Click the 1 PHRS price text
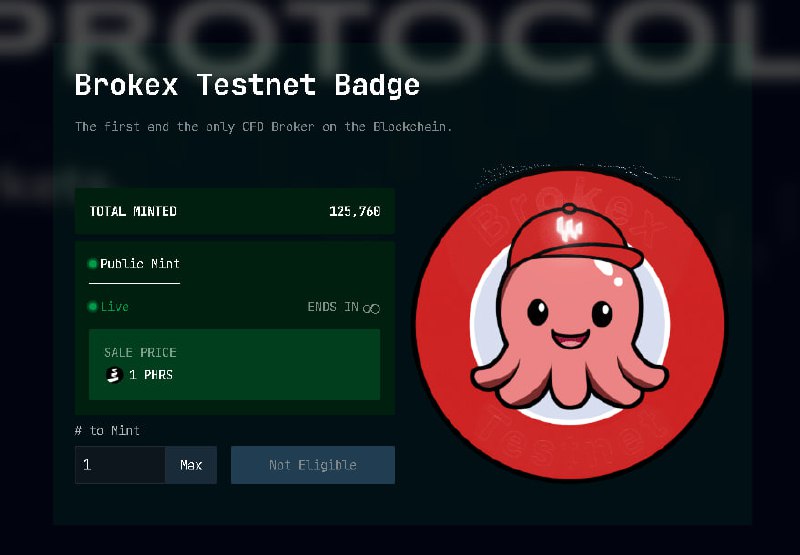This screenshot has height=555, width=800. pyautogui.click(x=151, y=375)
